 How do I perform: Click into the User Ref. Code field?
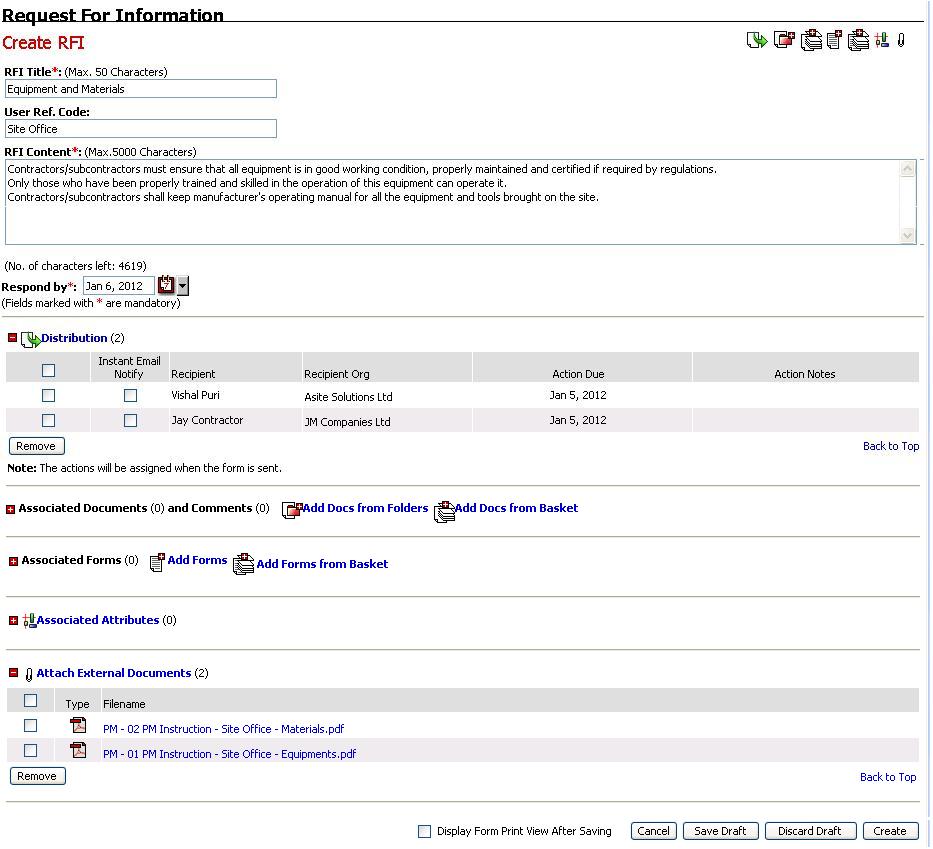pos(140,129)
